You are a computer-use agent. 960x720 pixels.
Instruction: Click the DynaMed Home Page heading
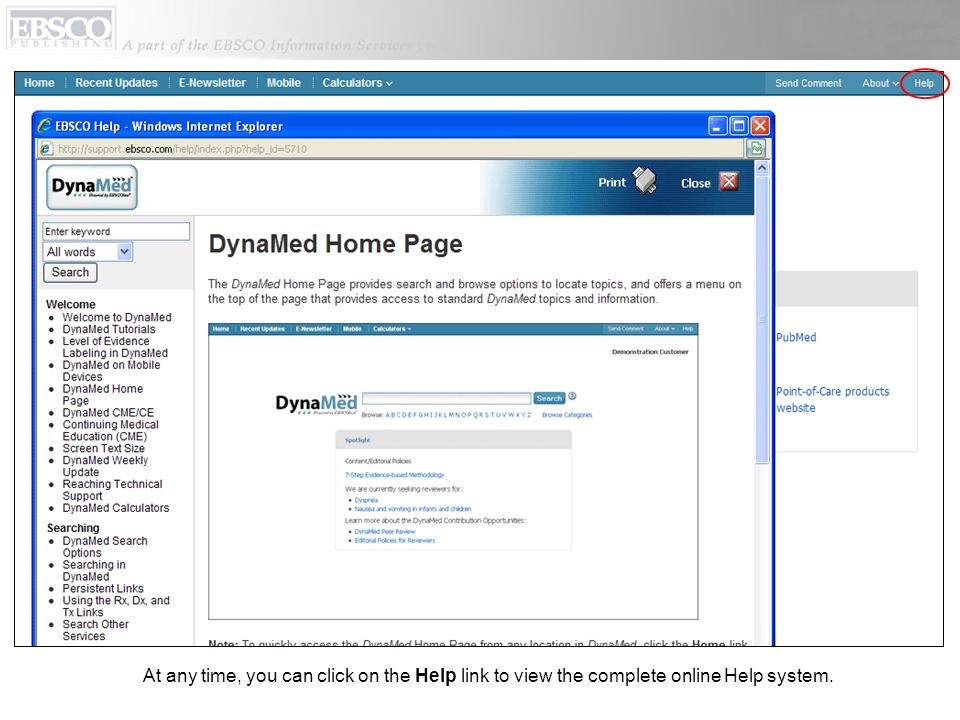pyautogui.click(x=336, y=244)
